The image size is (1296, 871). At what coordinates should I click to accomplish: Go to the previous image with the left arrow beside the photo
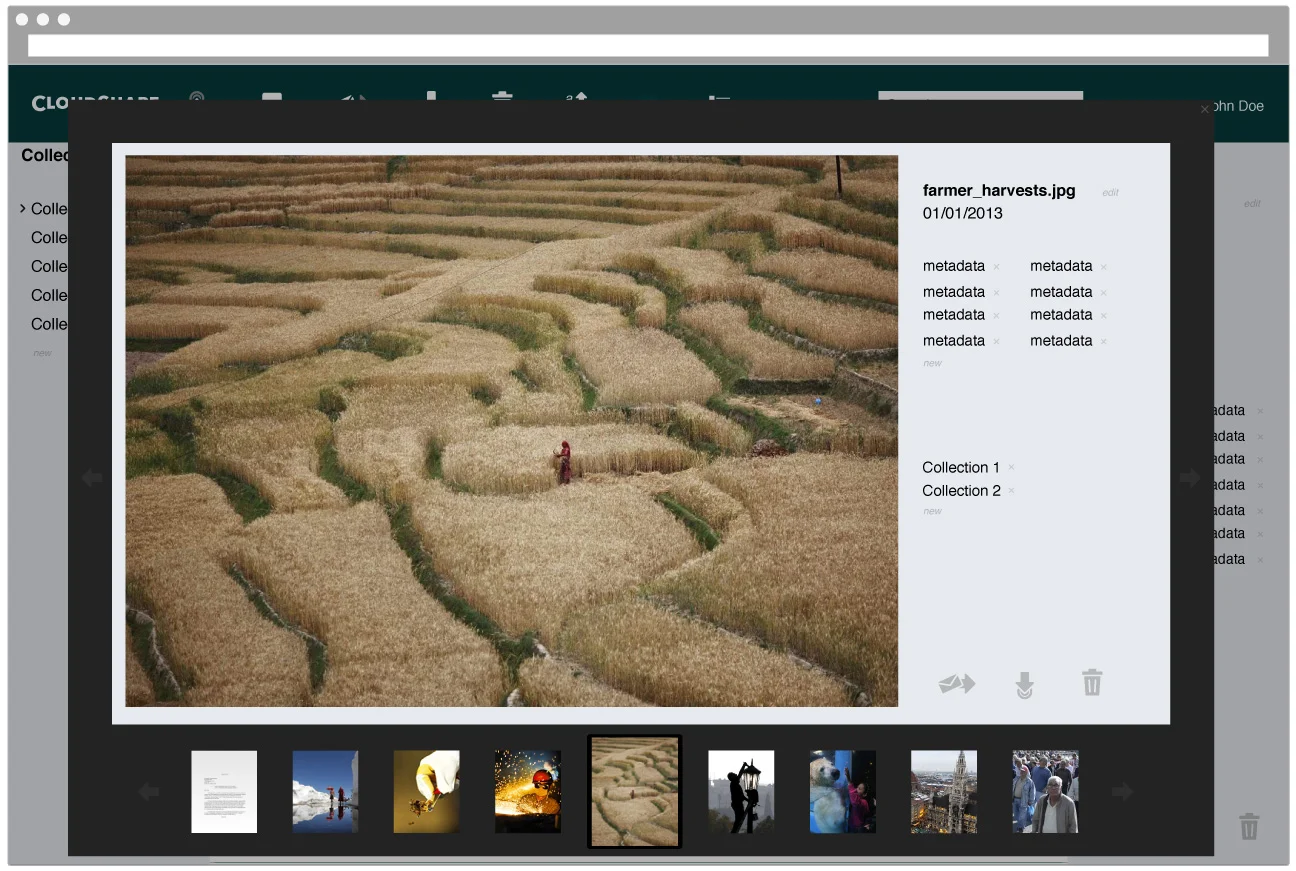[92, 478]
